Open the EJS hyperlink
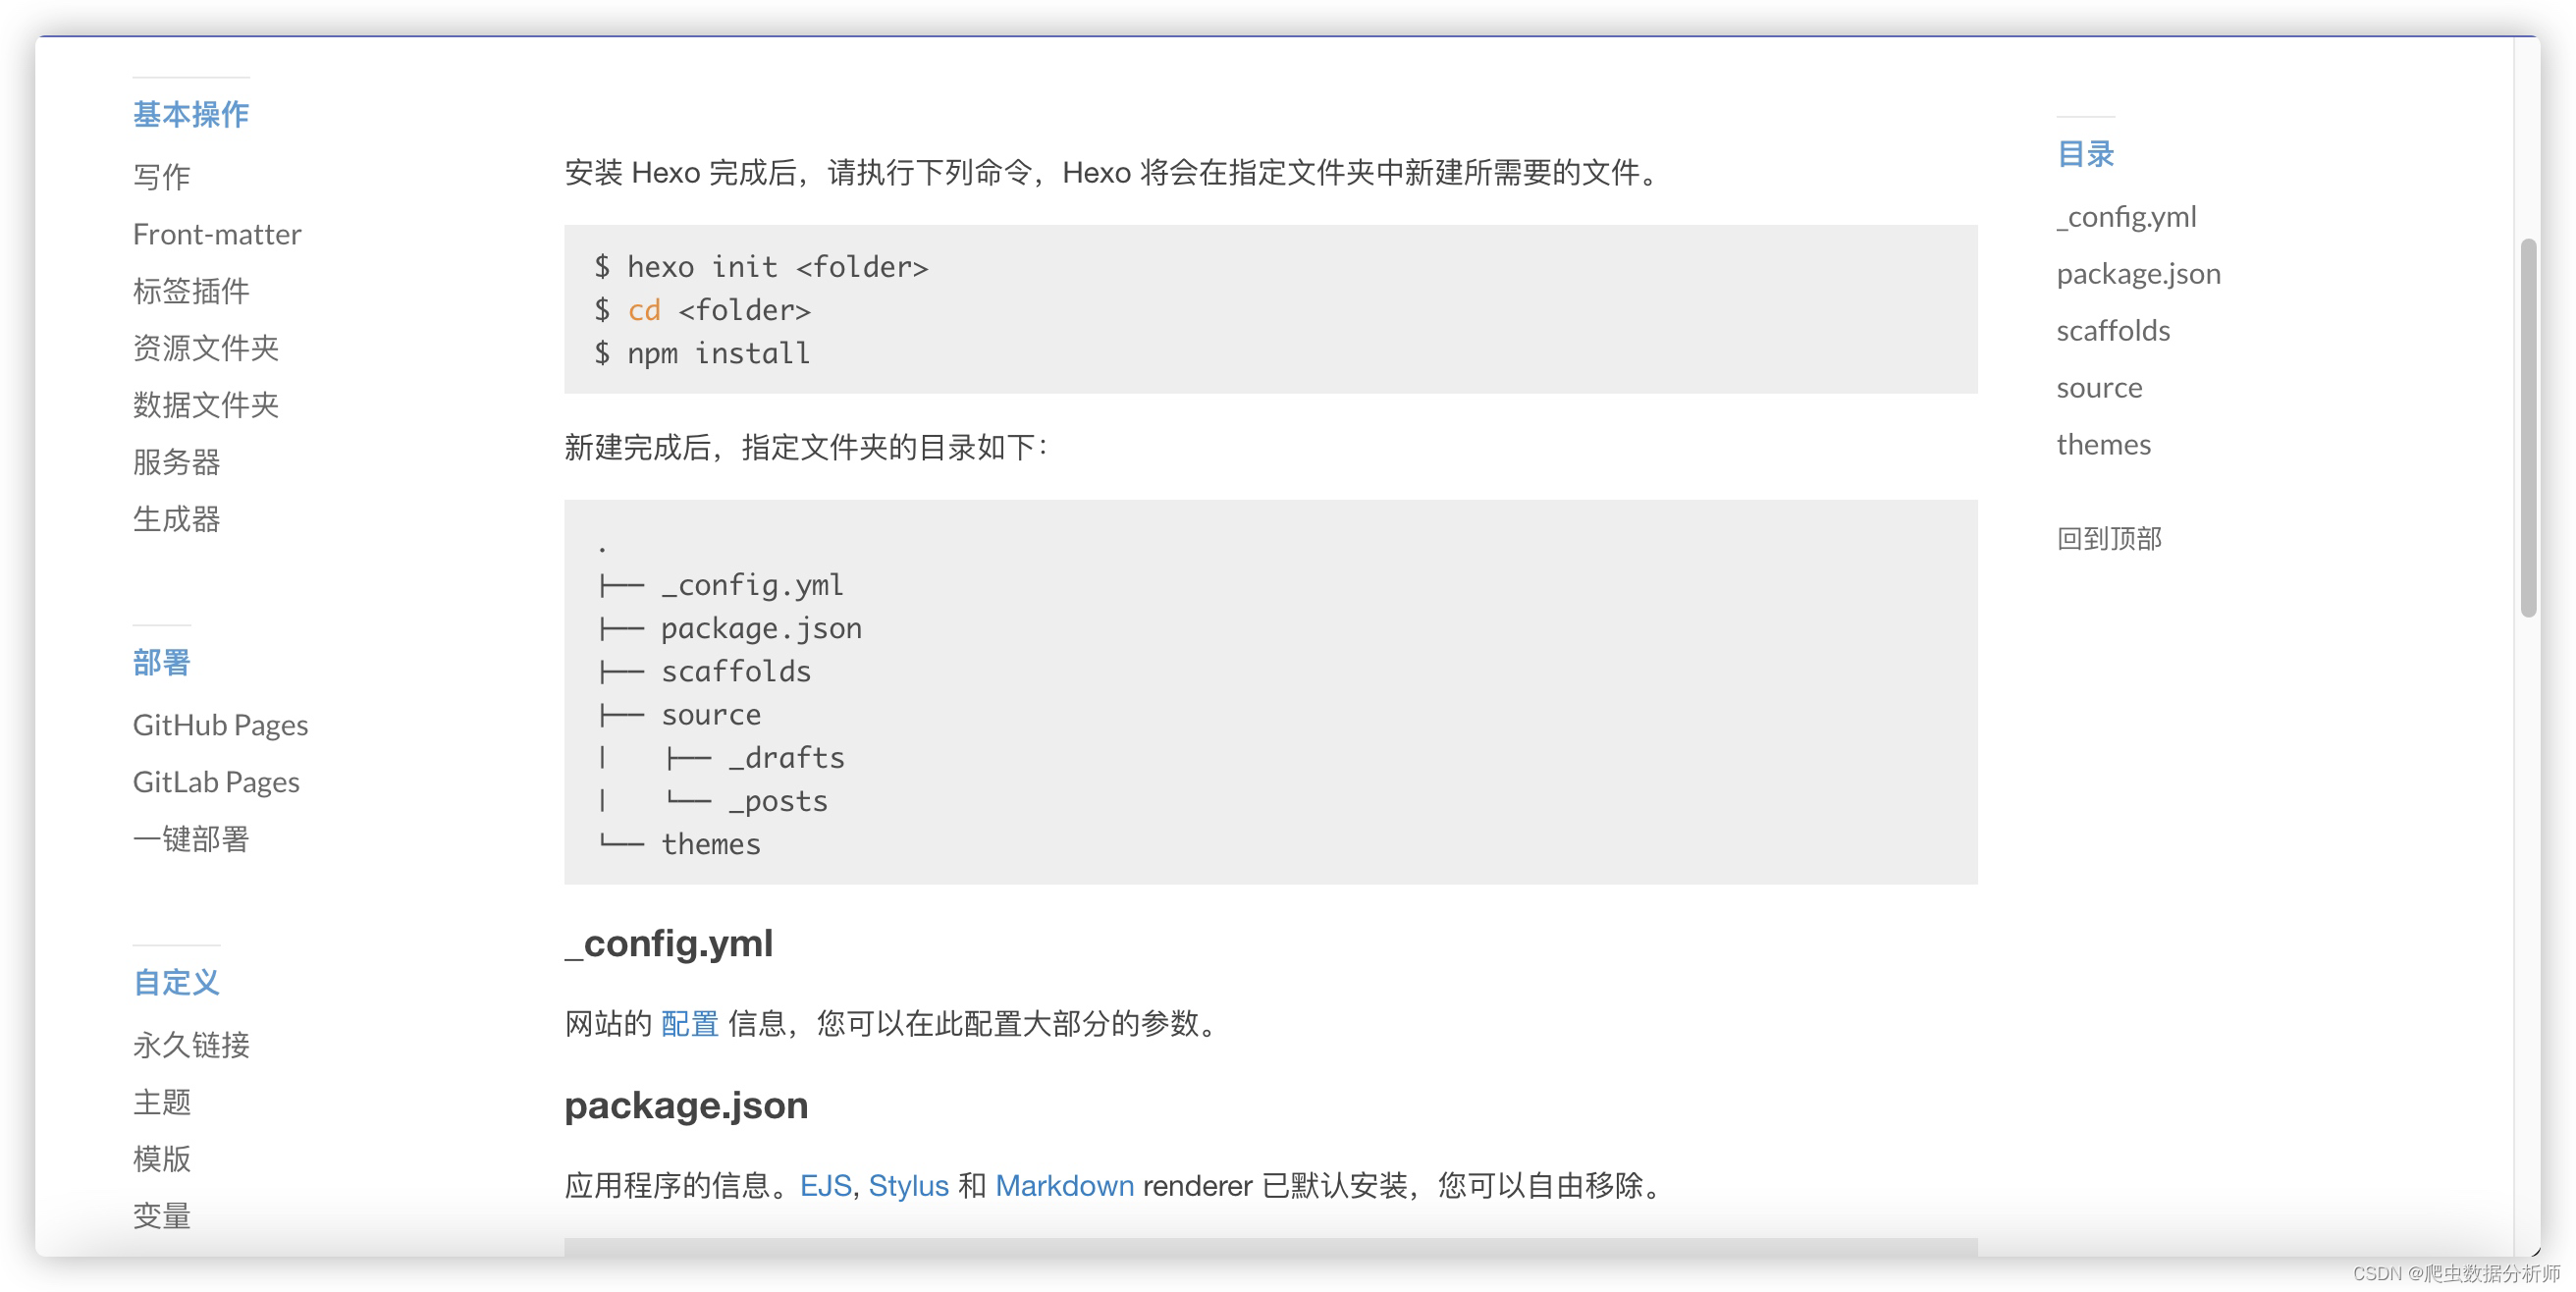 point(825,1185)
